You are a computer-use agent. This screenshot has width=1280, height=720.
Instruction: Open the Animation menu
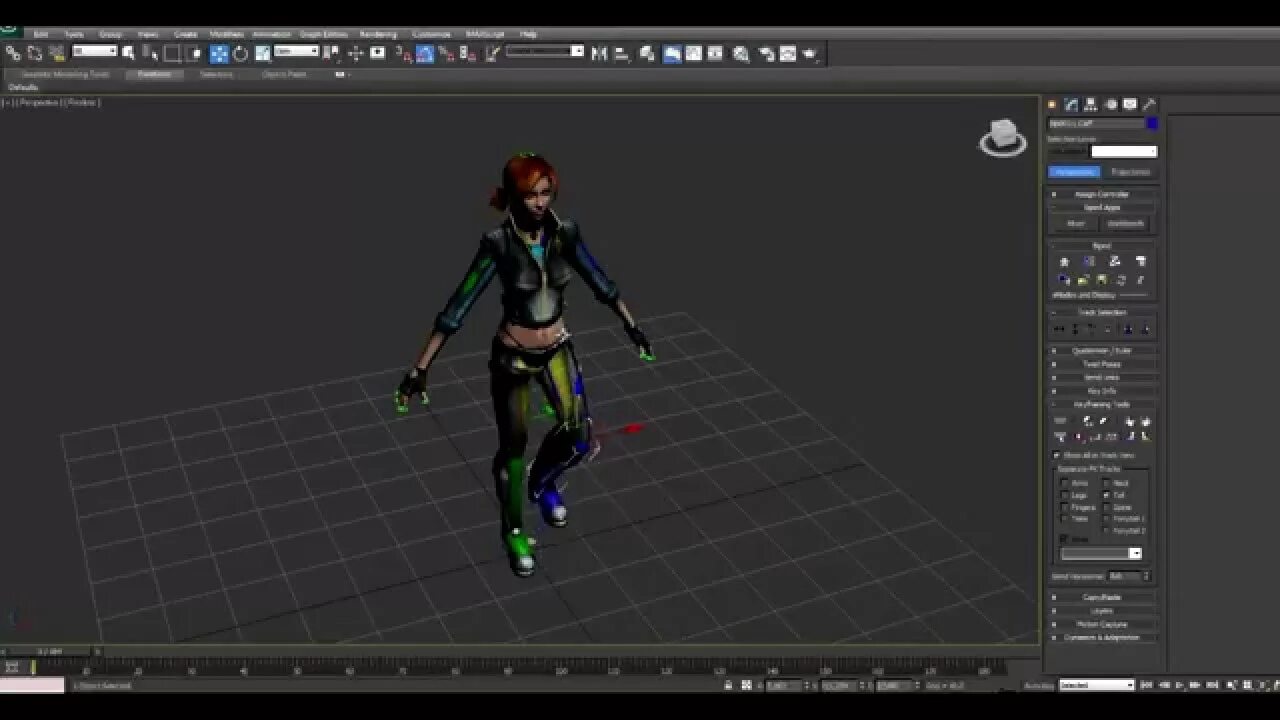coord(271,34)
